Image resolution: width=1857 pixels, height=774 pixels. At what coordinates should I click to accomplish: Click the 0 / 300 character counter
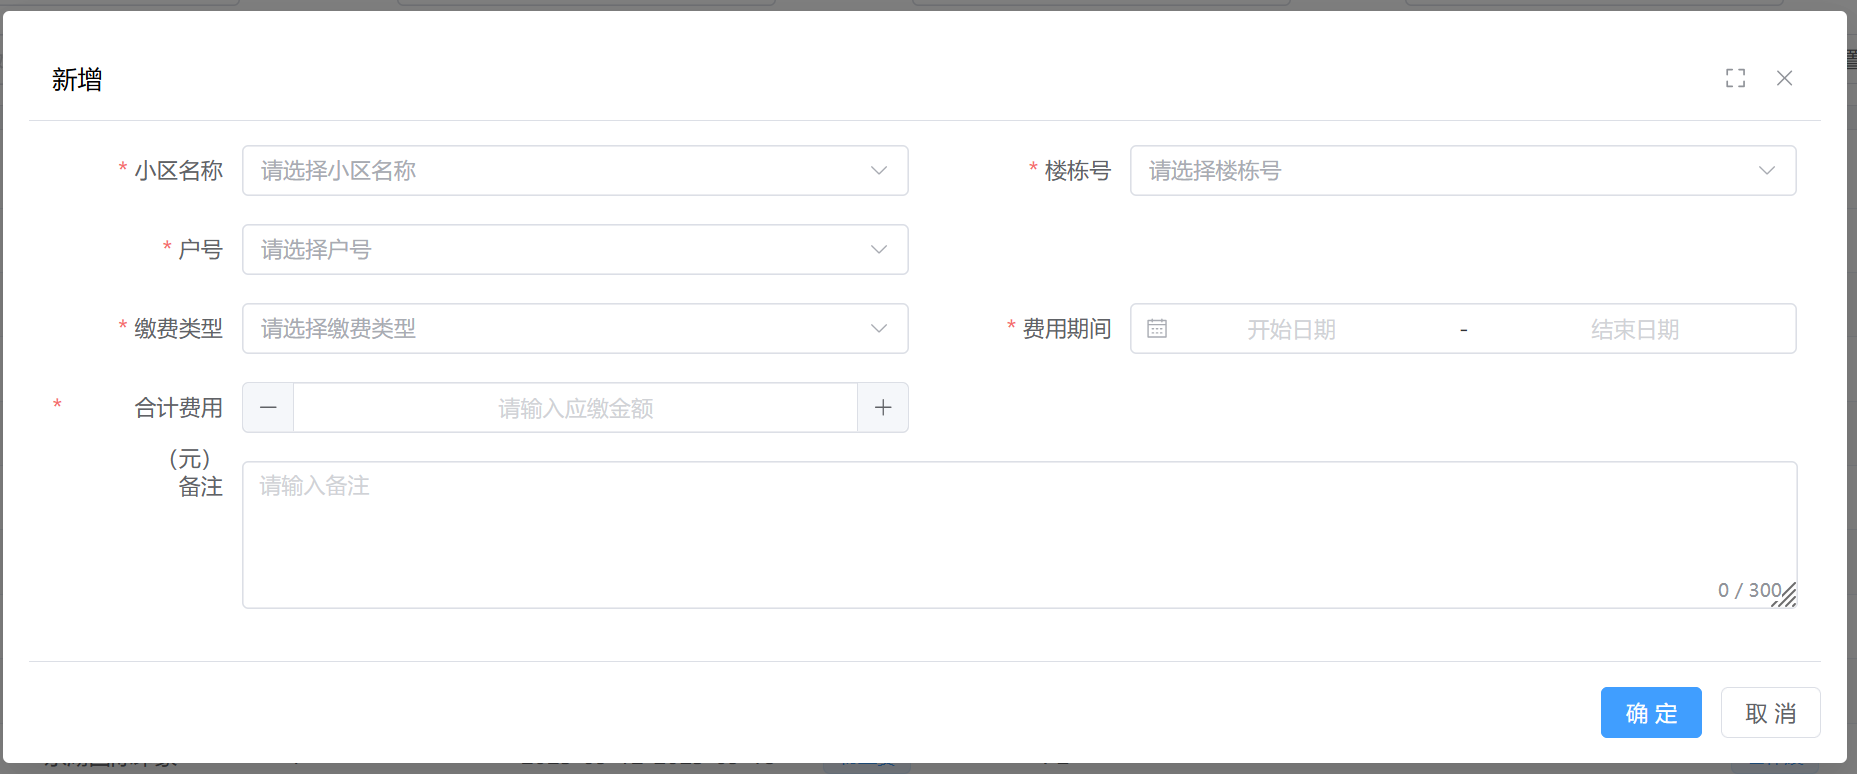(1748, 590)
